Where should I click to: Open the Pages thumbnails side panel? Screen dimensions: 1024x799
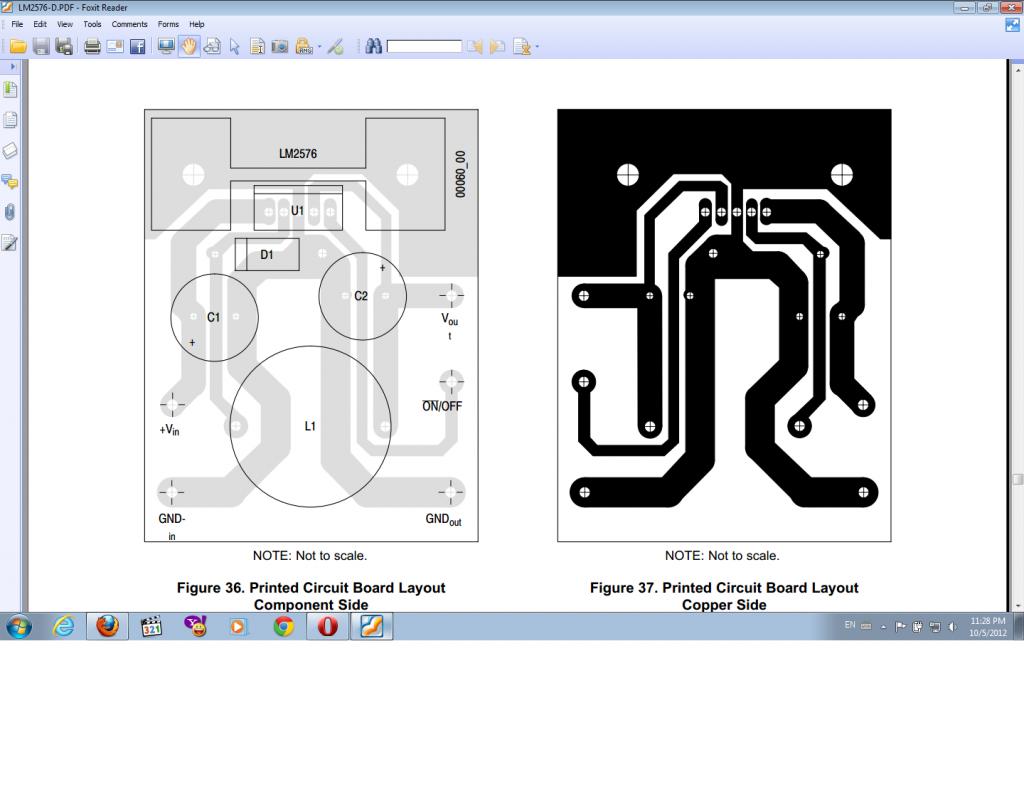[x=10, y=120]
